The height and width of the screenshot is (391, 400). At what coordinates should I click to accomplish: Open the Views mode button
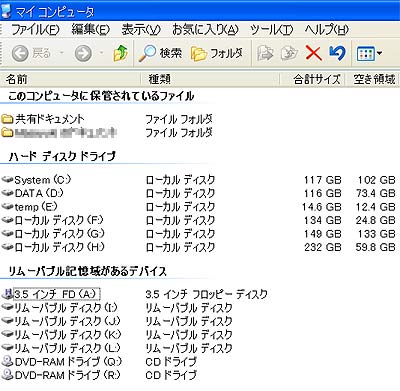(x=366, y=53)
